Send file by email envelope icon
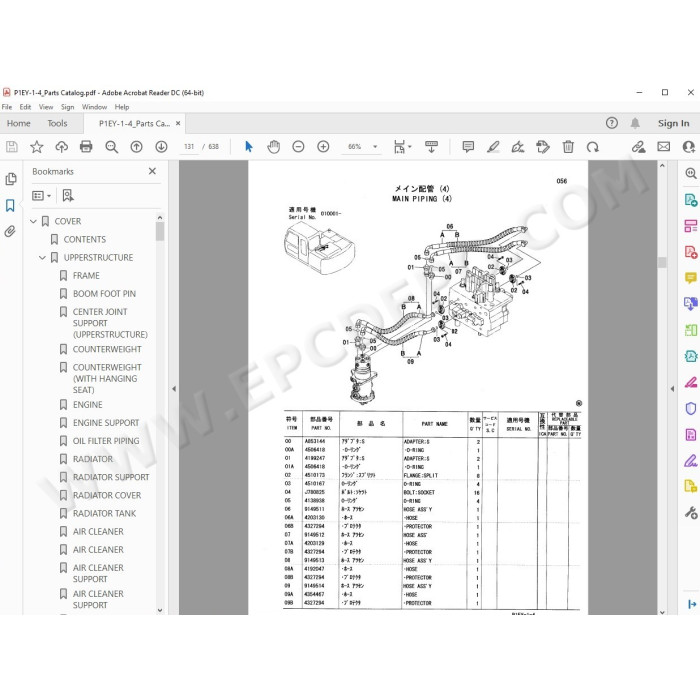 click(x=664, y=147)
